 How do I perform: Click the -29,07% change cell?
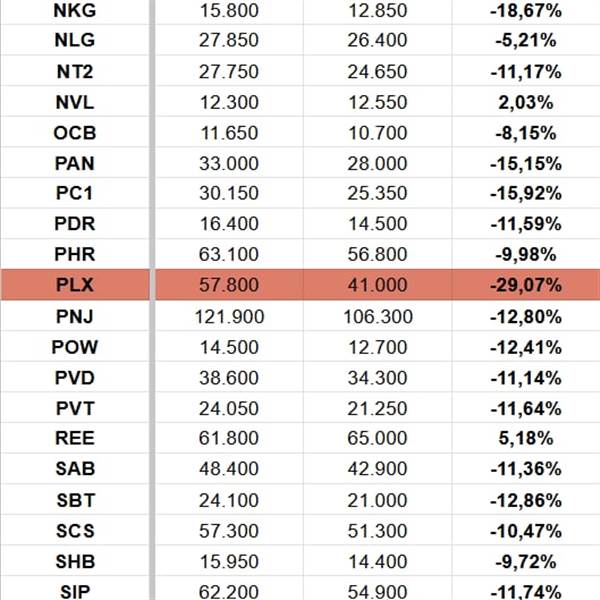524,285
